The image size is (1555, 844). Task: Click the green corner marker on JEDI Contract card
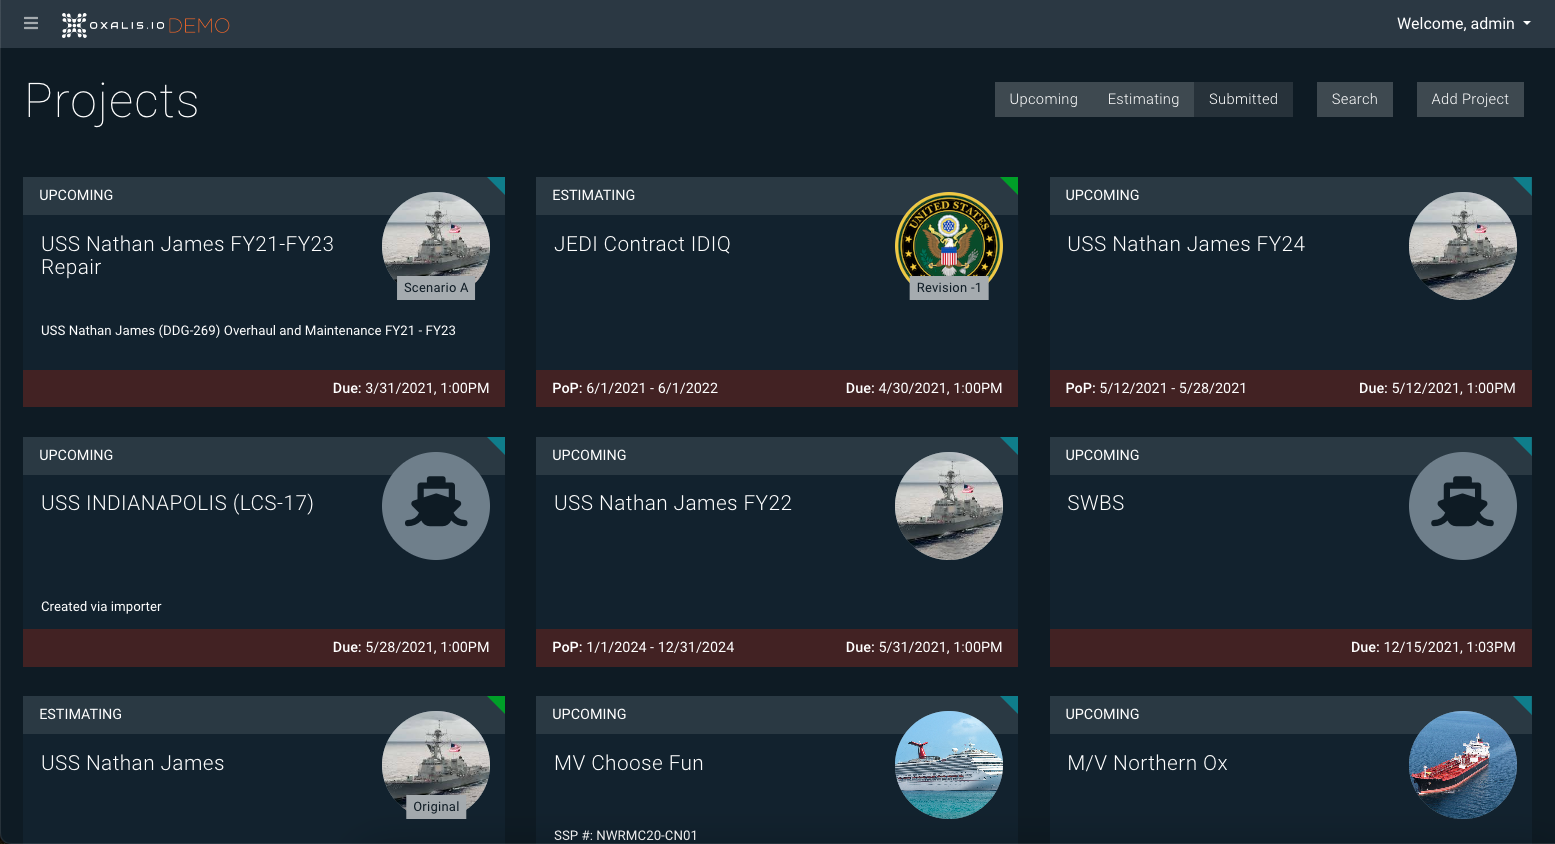pyautogui.click(x=1011, y=183)
